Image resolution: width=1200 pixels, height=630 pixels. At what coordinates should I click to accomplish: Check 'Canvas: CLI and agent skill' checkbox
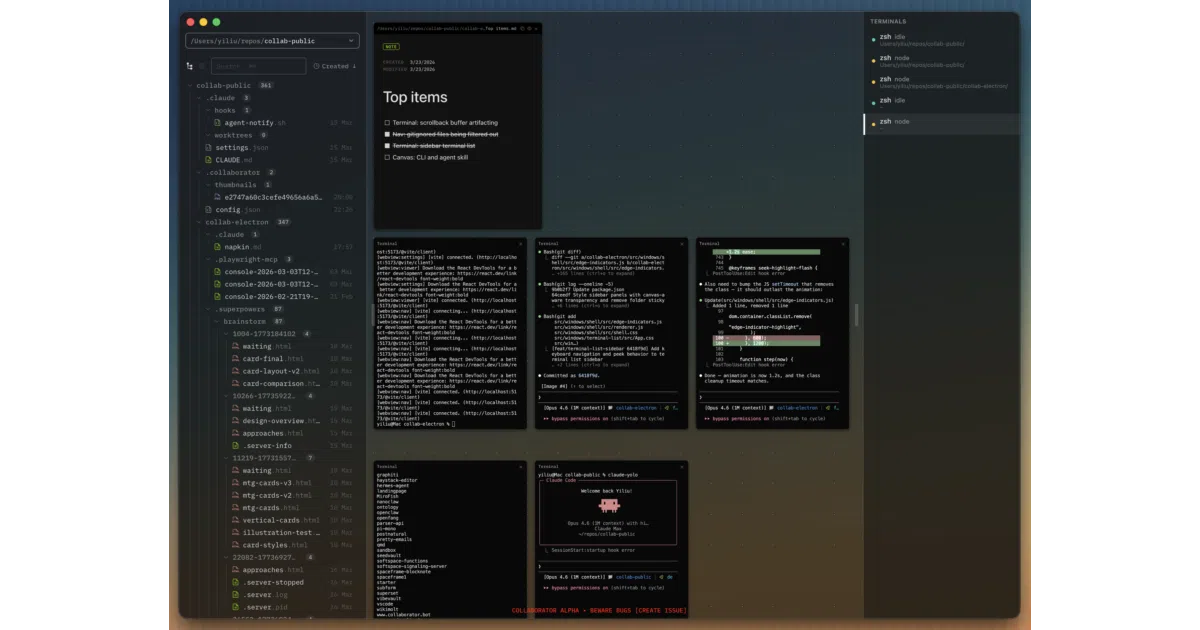coord(387,157)
